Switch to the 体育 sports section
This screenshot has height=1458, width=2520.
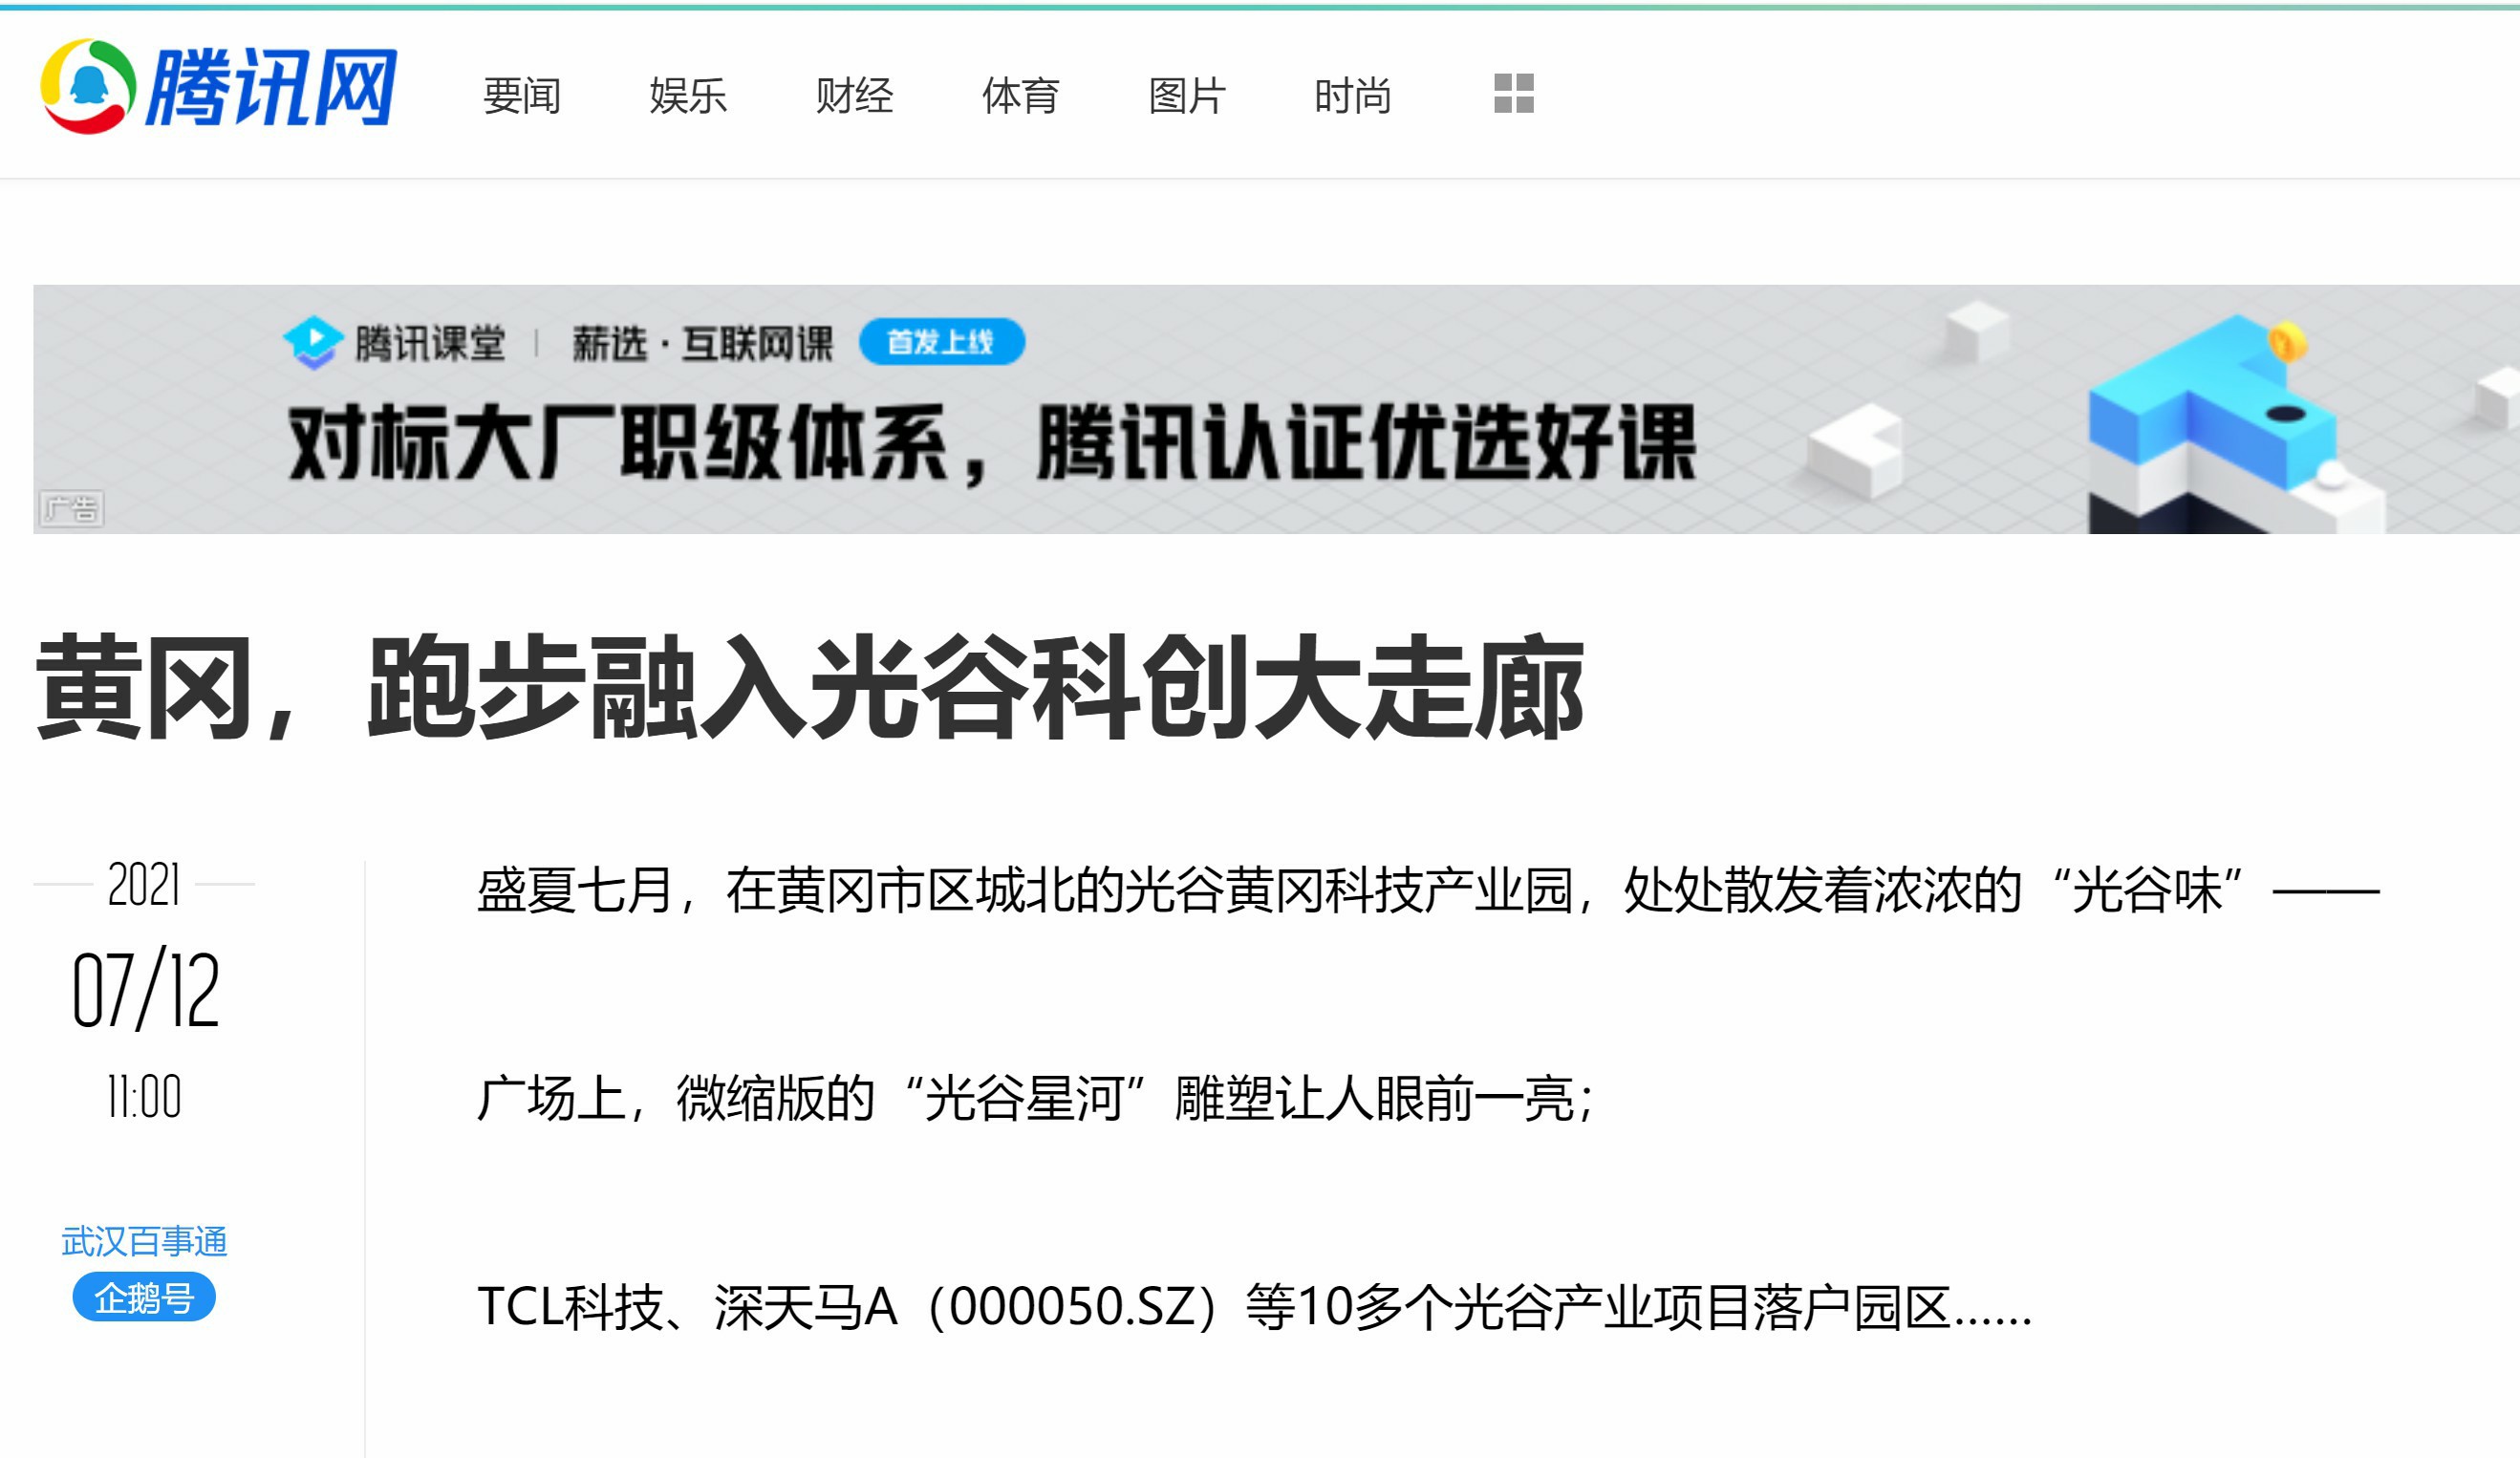click(1020, 96)
